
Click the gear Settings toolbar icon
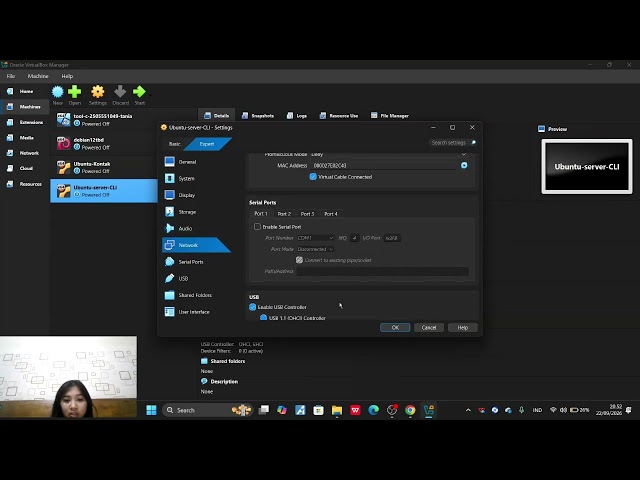point(98,92)
